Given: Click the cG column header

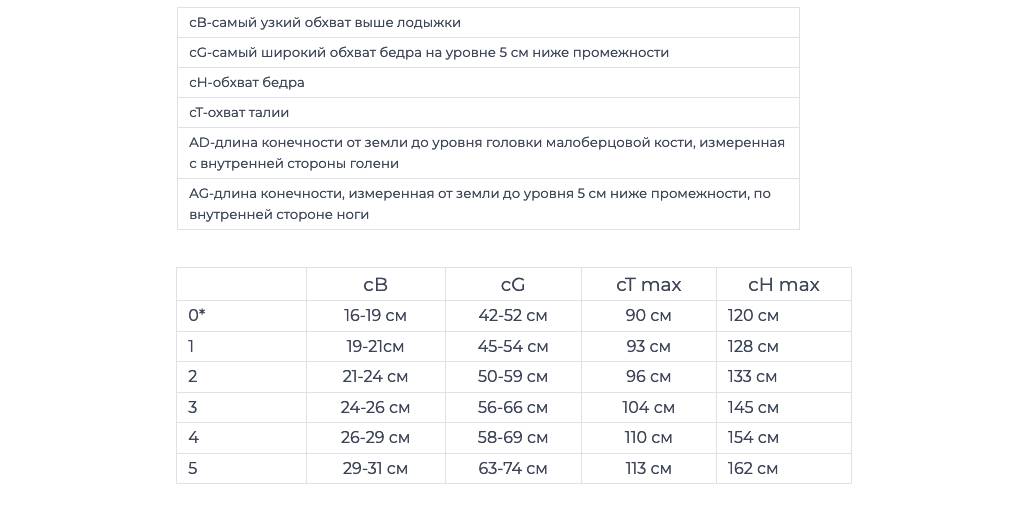Looking at the screenshot, I should click(513, 285).
